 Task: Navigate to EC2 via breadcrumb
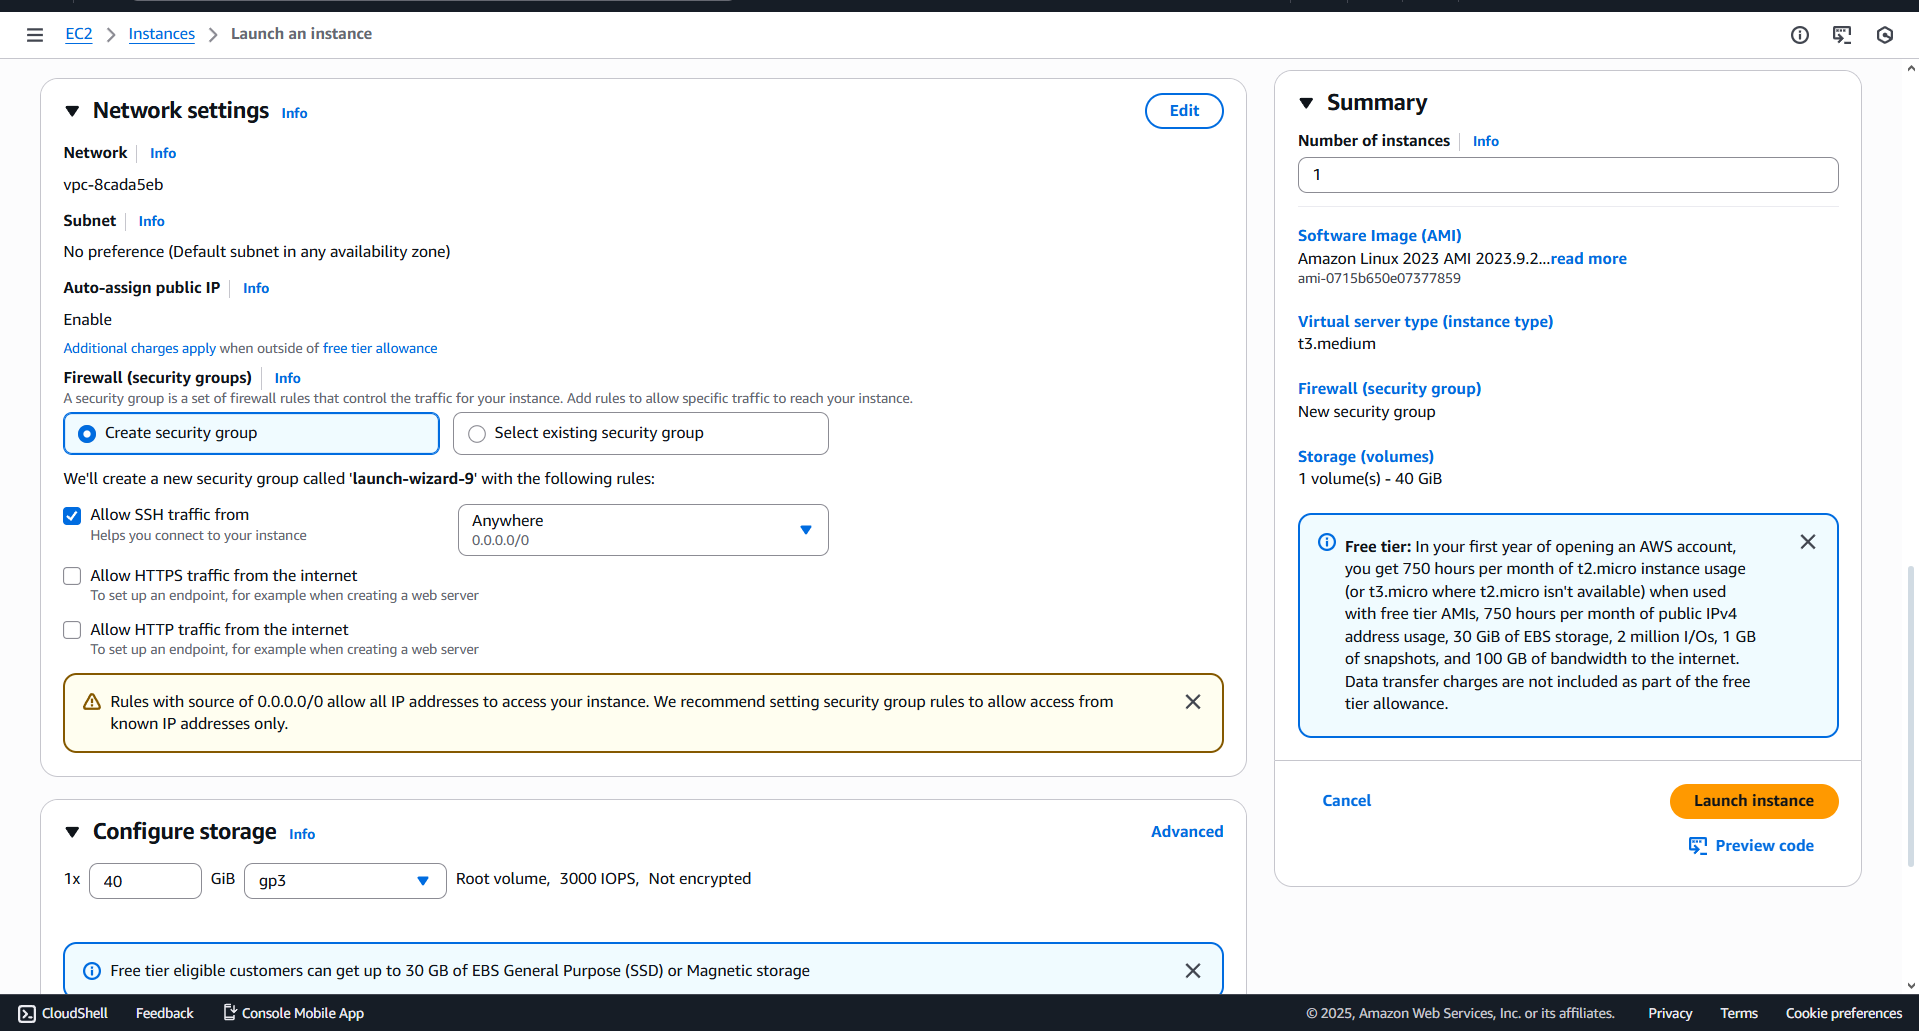(x=79, y=33)
